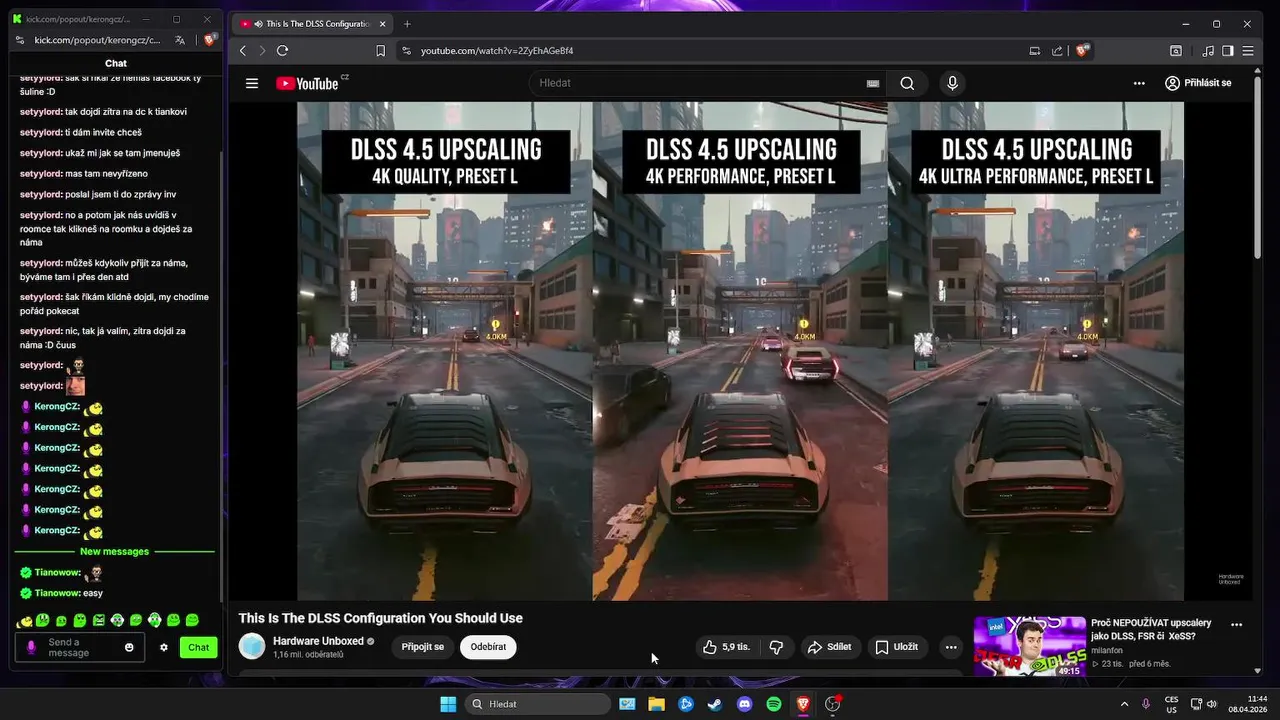
Task: Open Spotify from taskbar
Action: tap(774, 704)
